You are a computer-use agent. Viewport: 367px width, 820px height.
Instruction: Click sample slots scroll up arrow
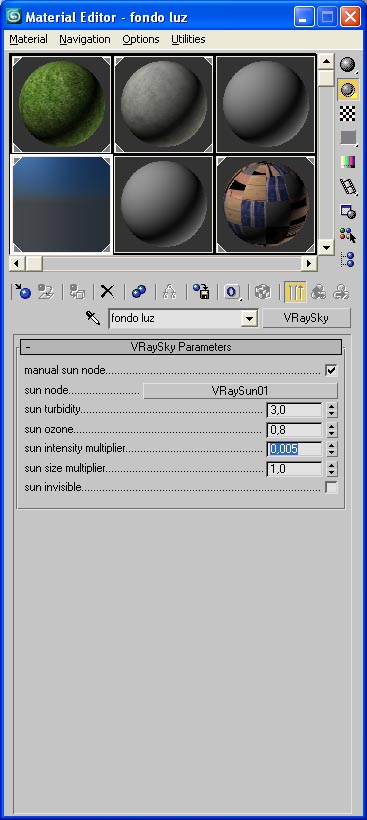tap(326, 62)
